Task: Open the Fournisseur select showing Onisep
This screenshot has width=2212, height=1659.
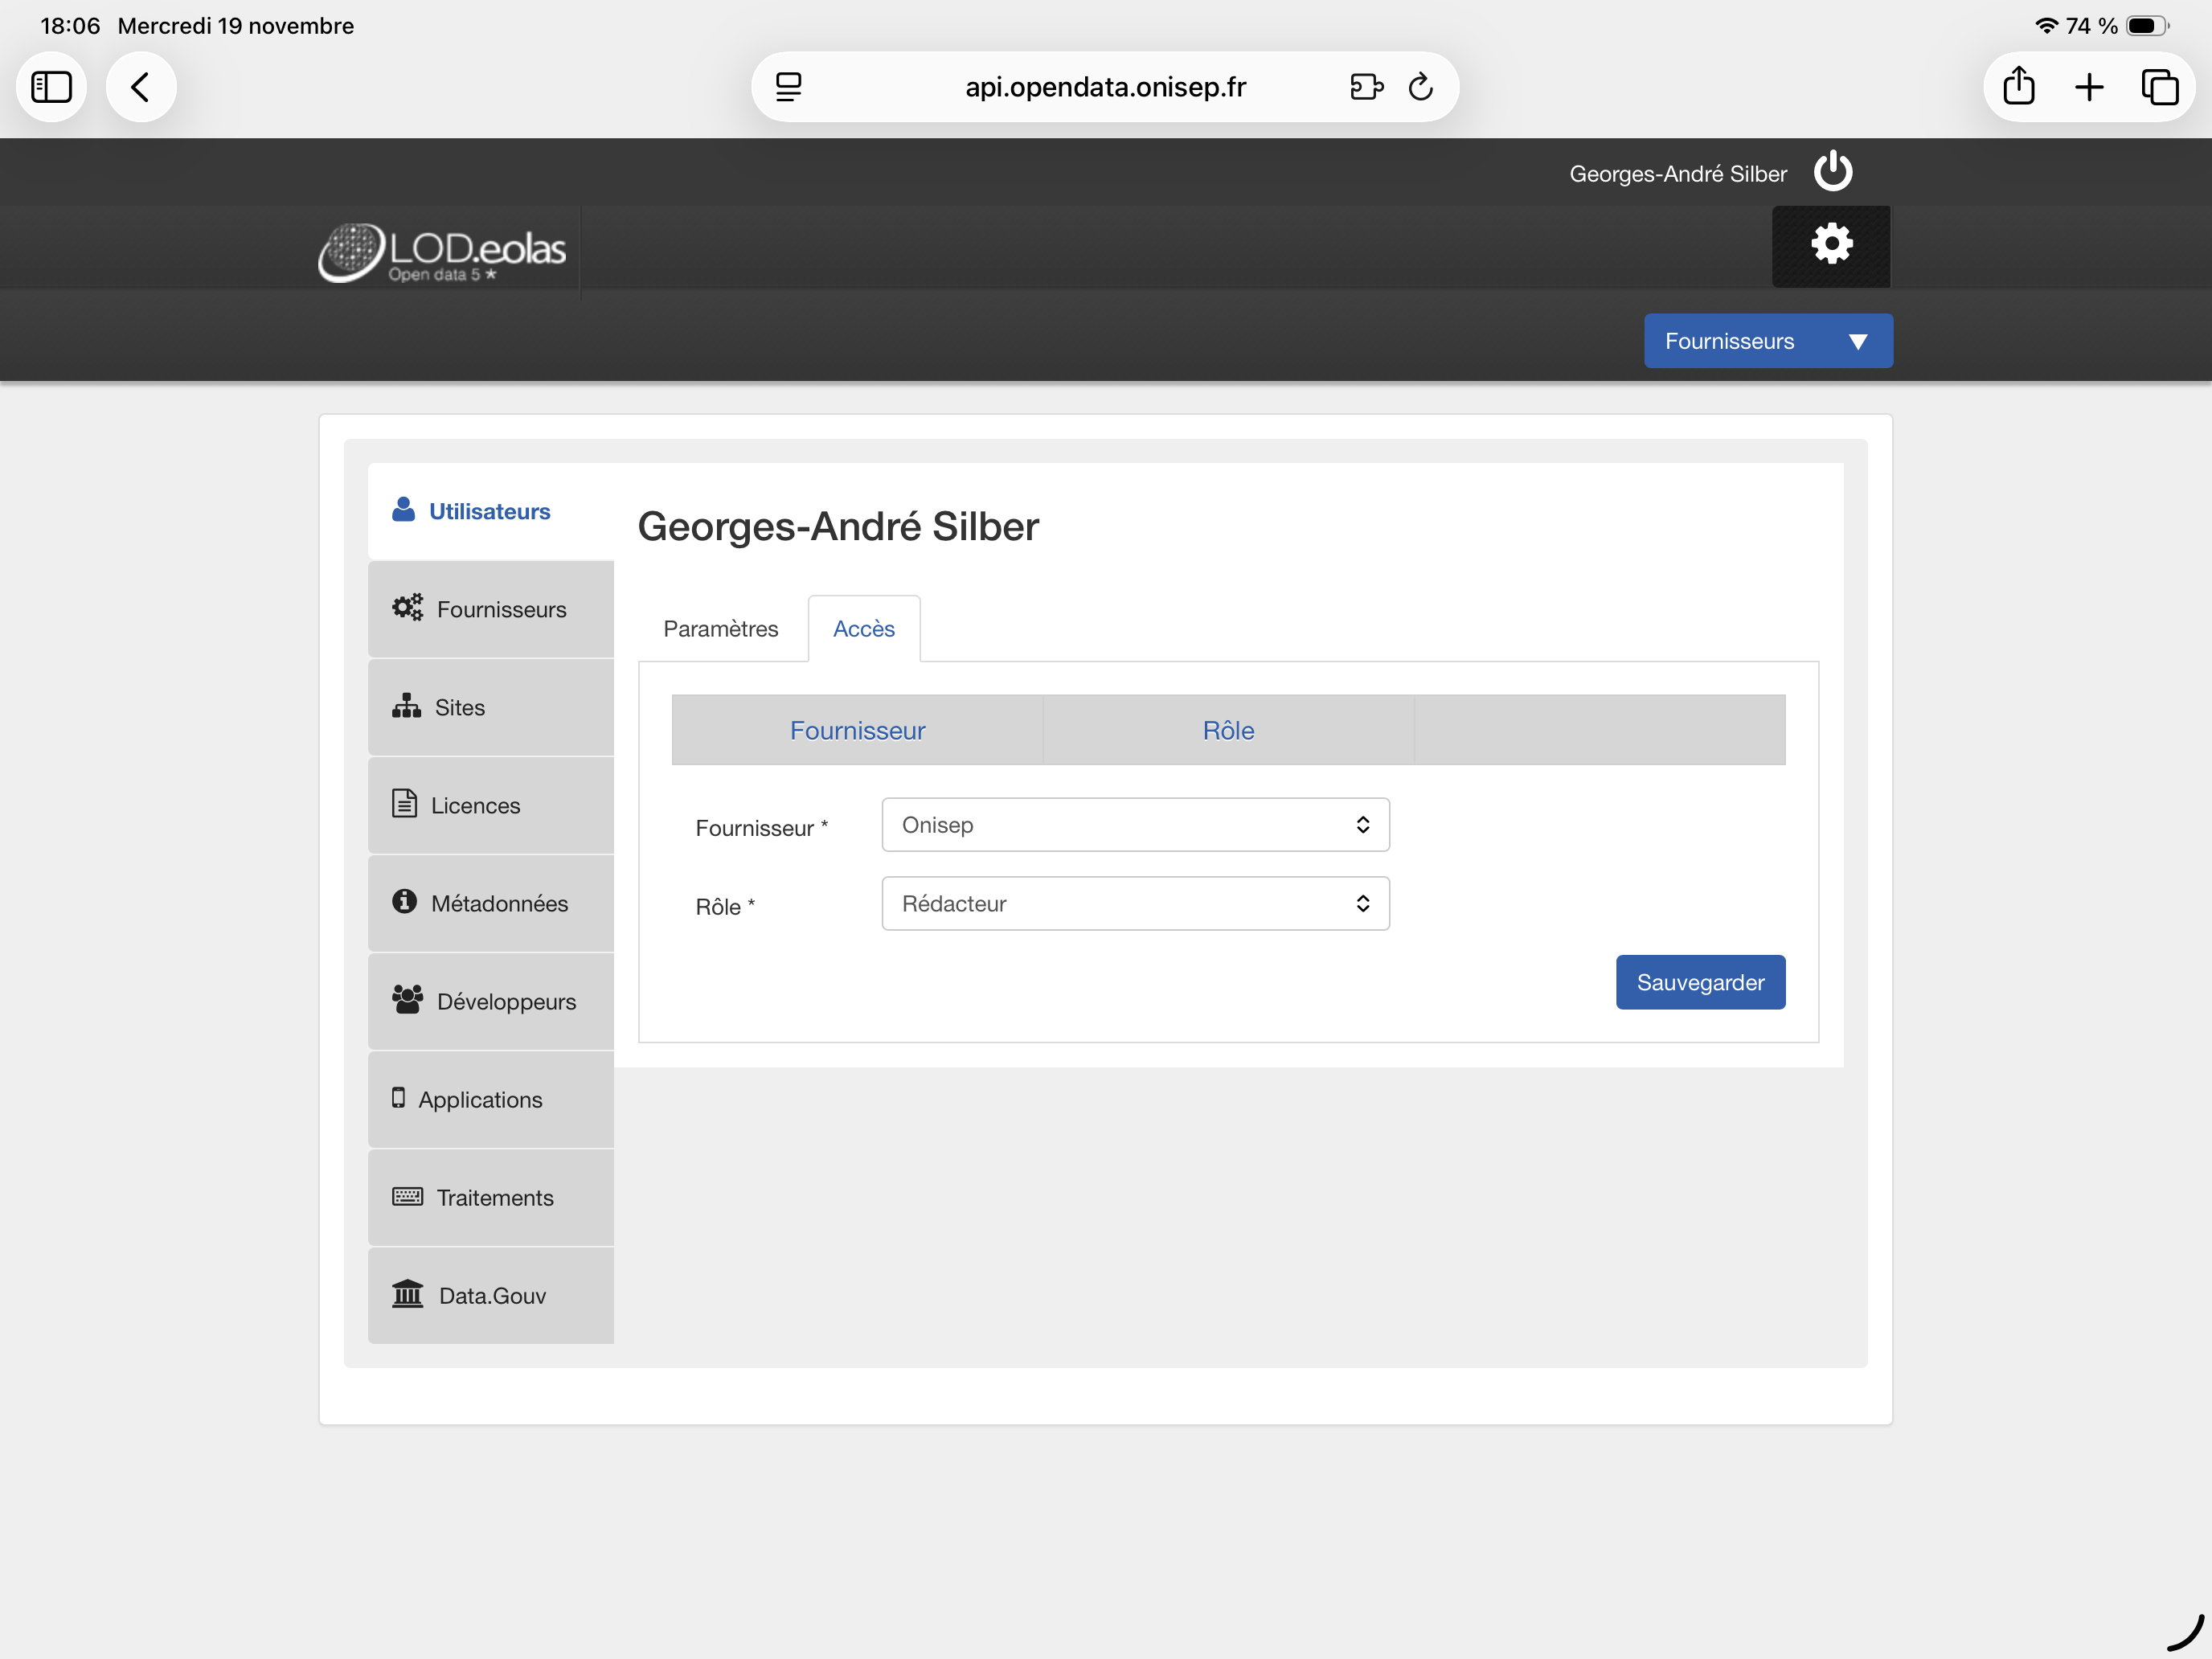Action: tap(1134, 825)
